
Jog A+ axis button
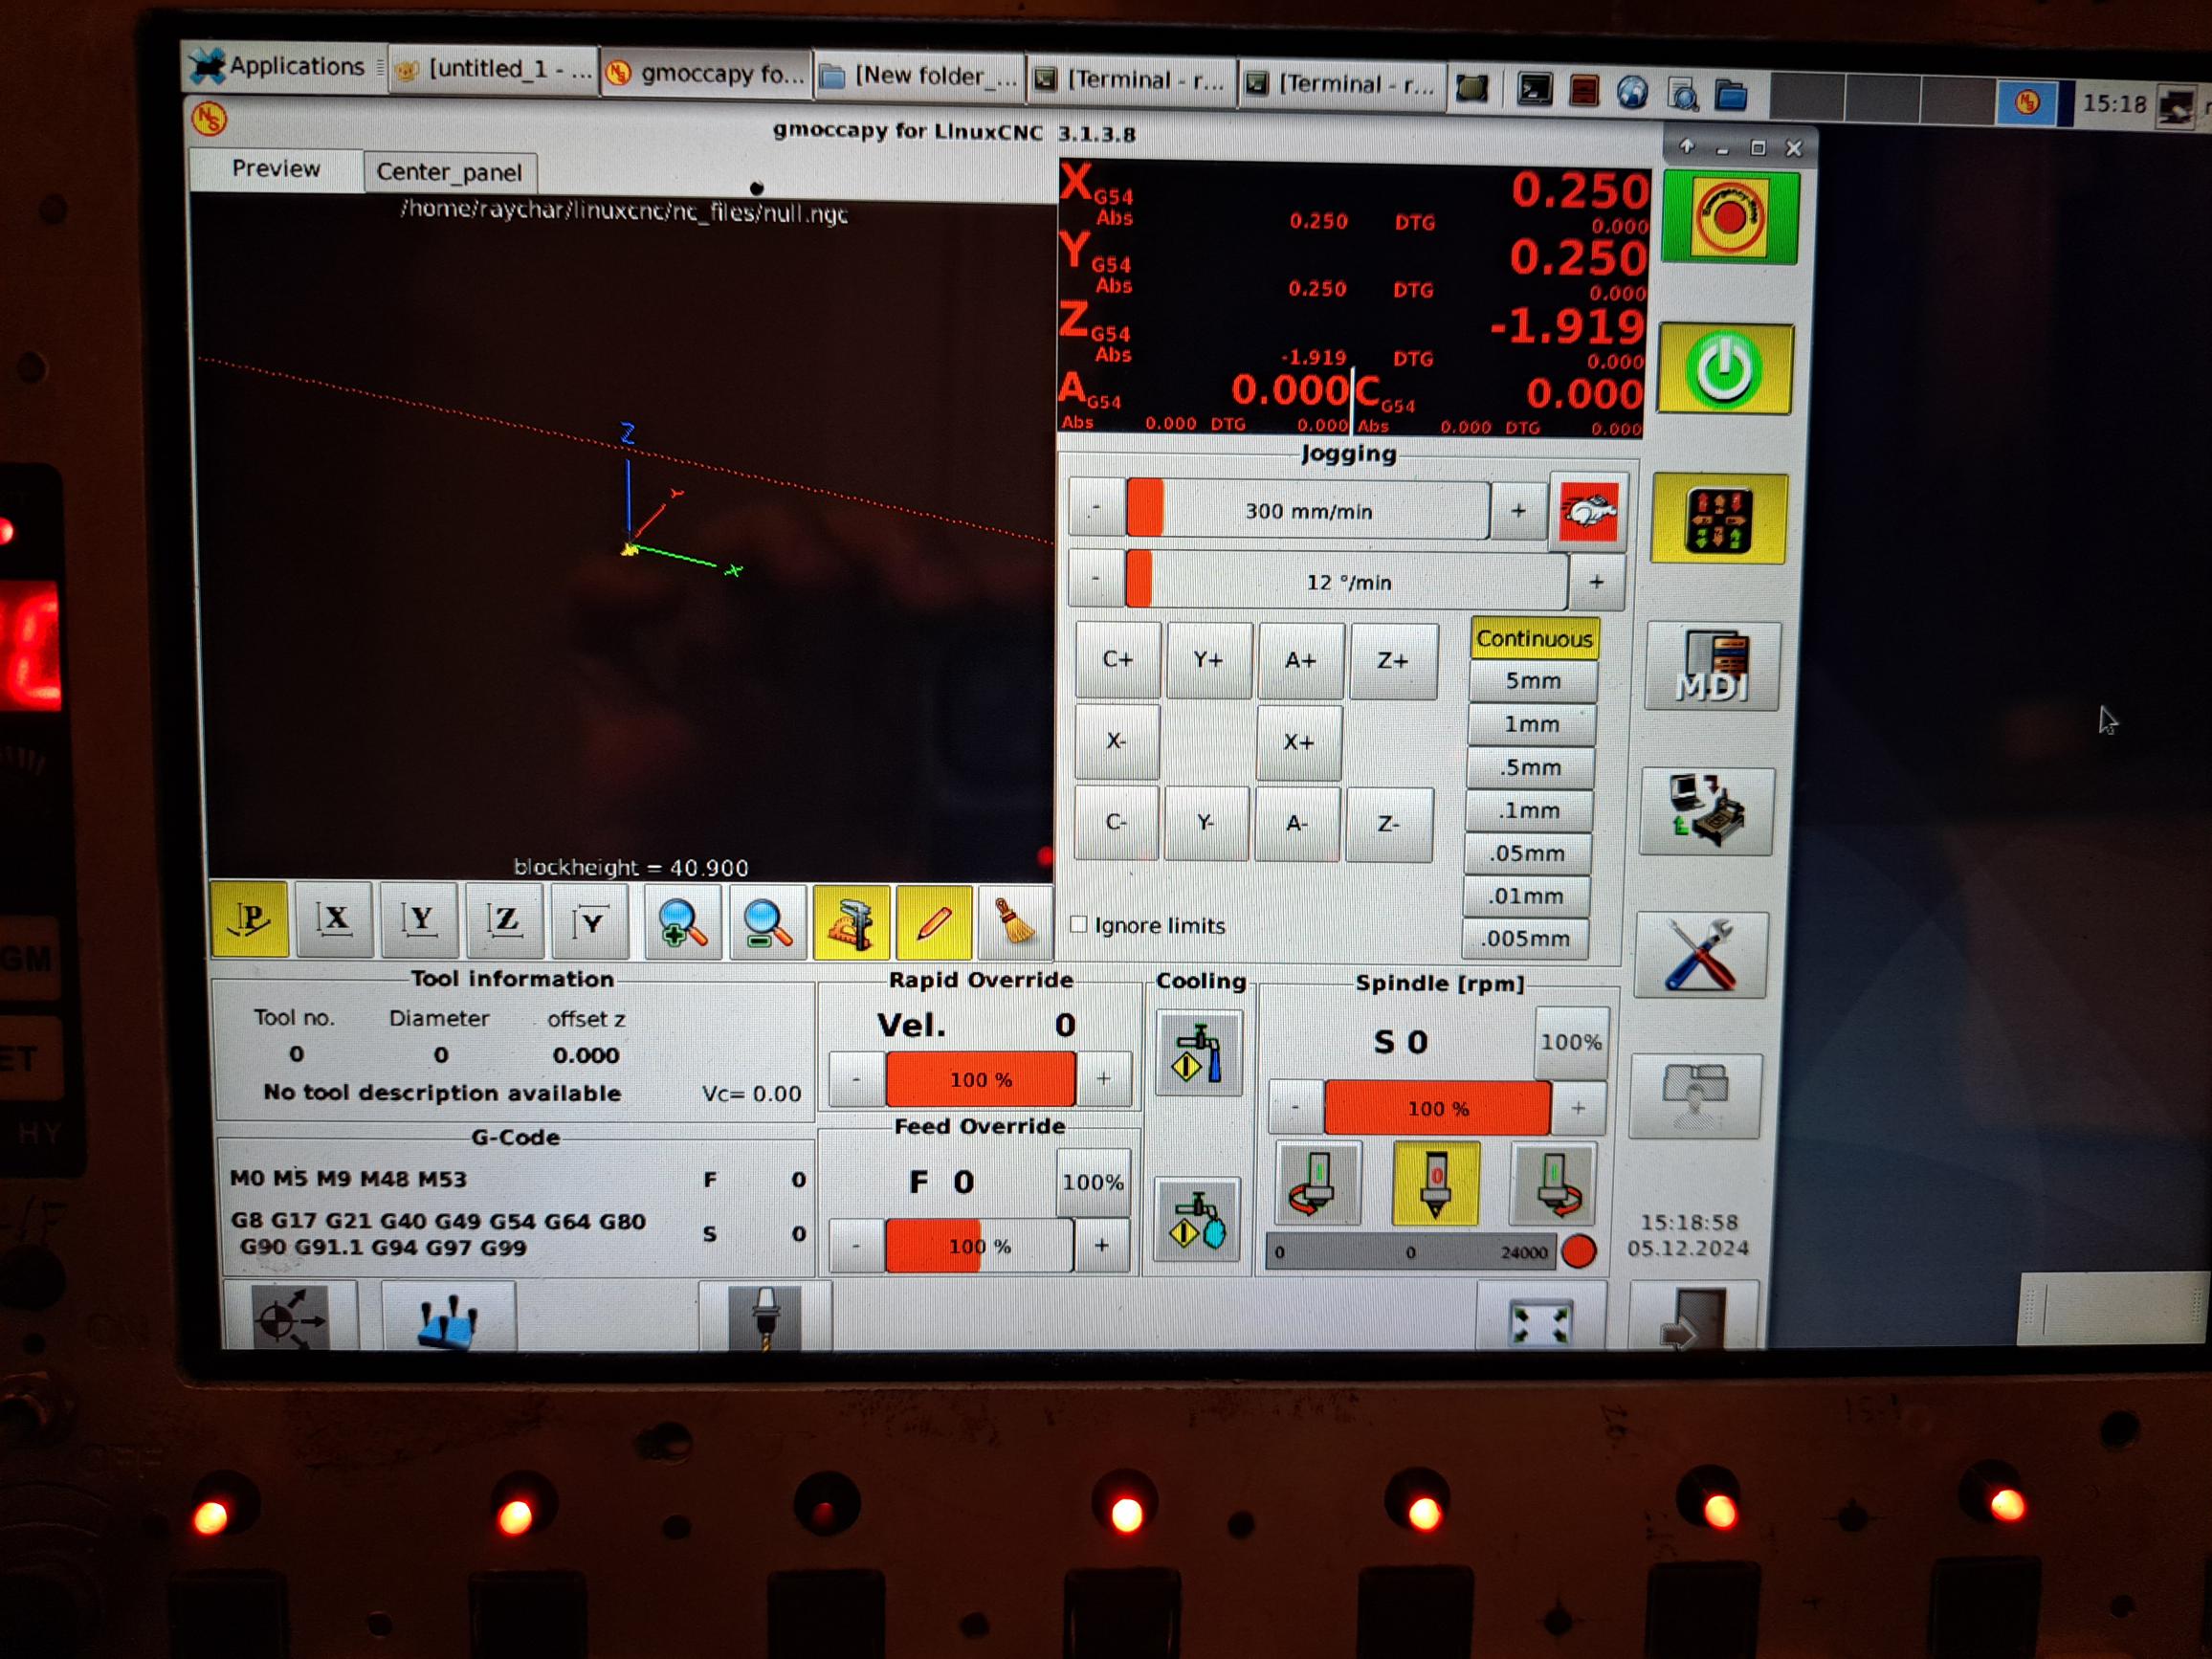pos(1301,661)
